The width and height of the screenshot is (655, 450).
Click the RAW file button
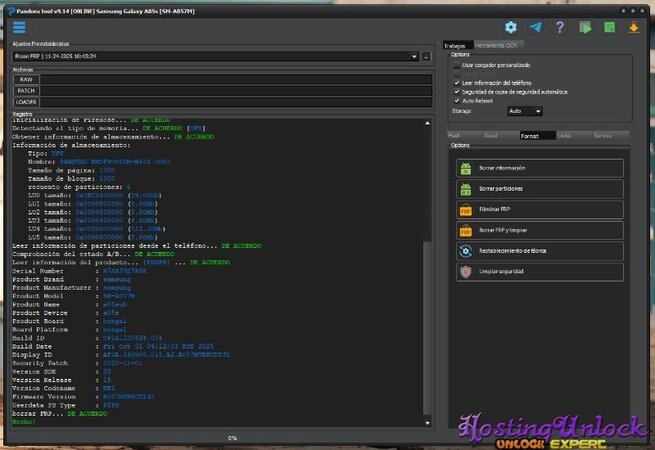point(26,79)
